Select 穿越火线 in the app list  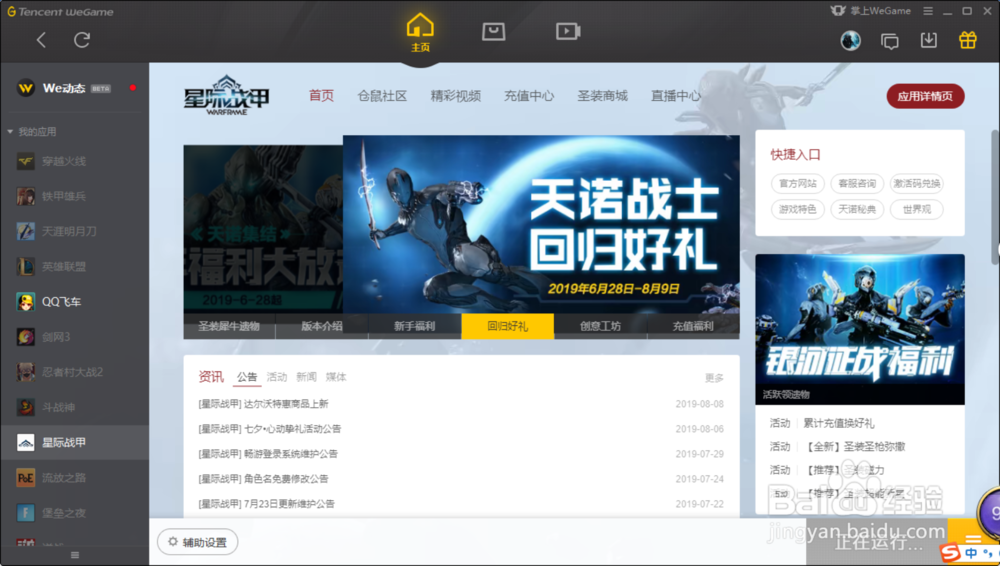(x=75, y=161)
